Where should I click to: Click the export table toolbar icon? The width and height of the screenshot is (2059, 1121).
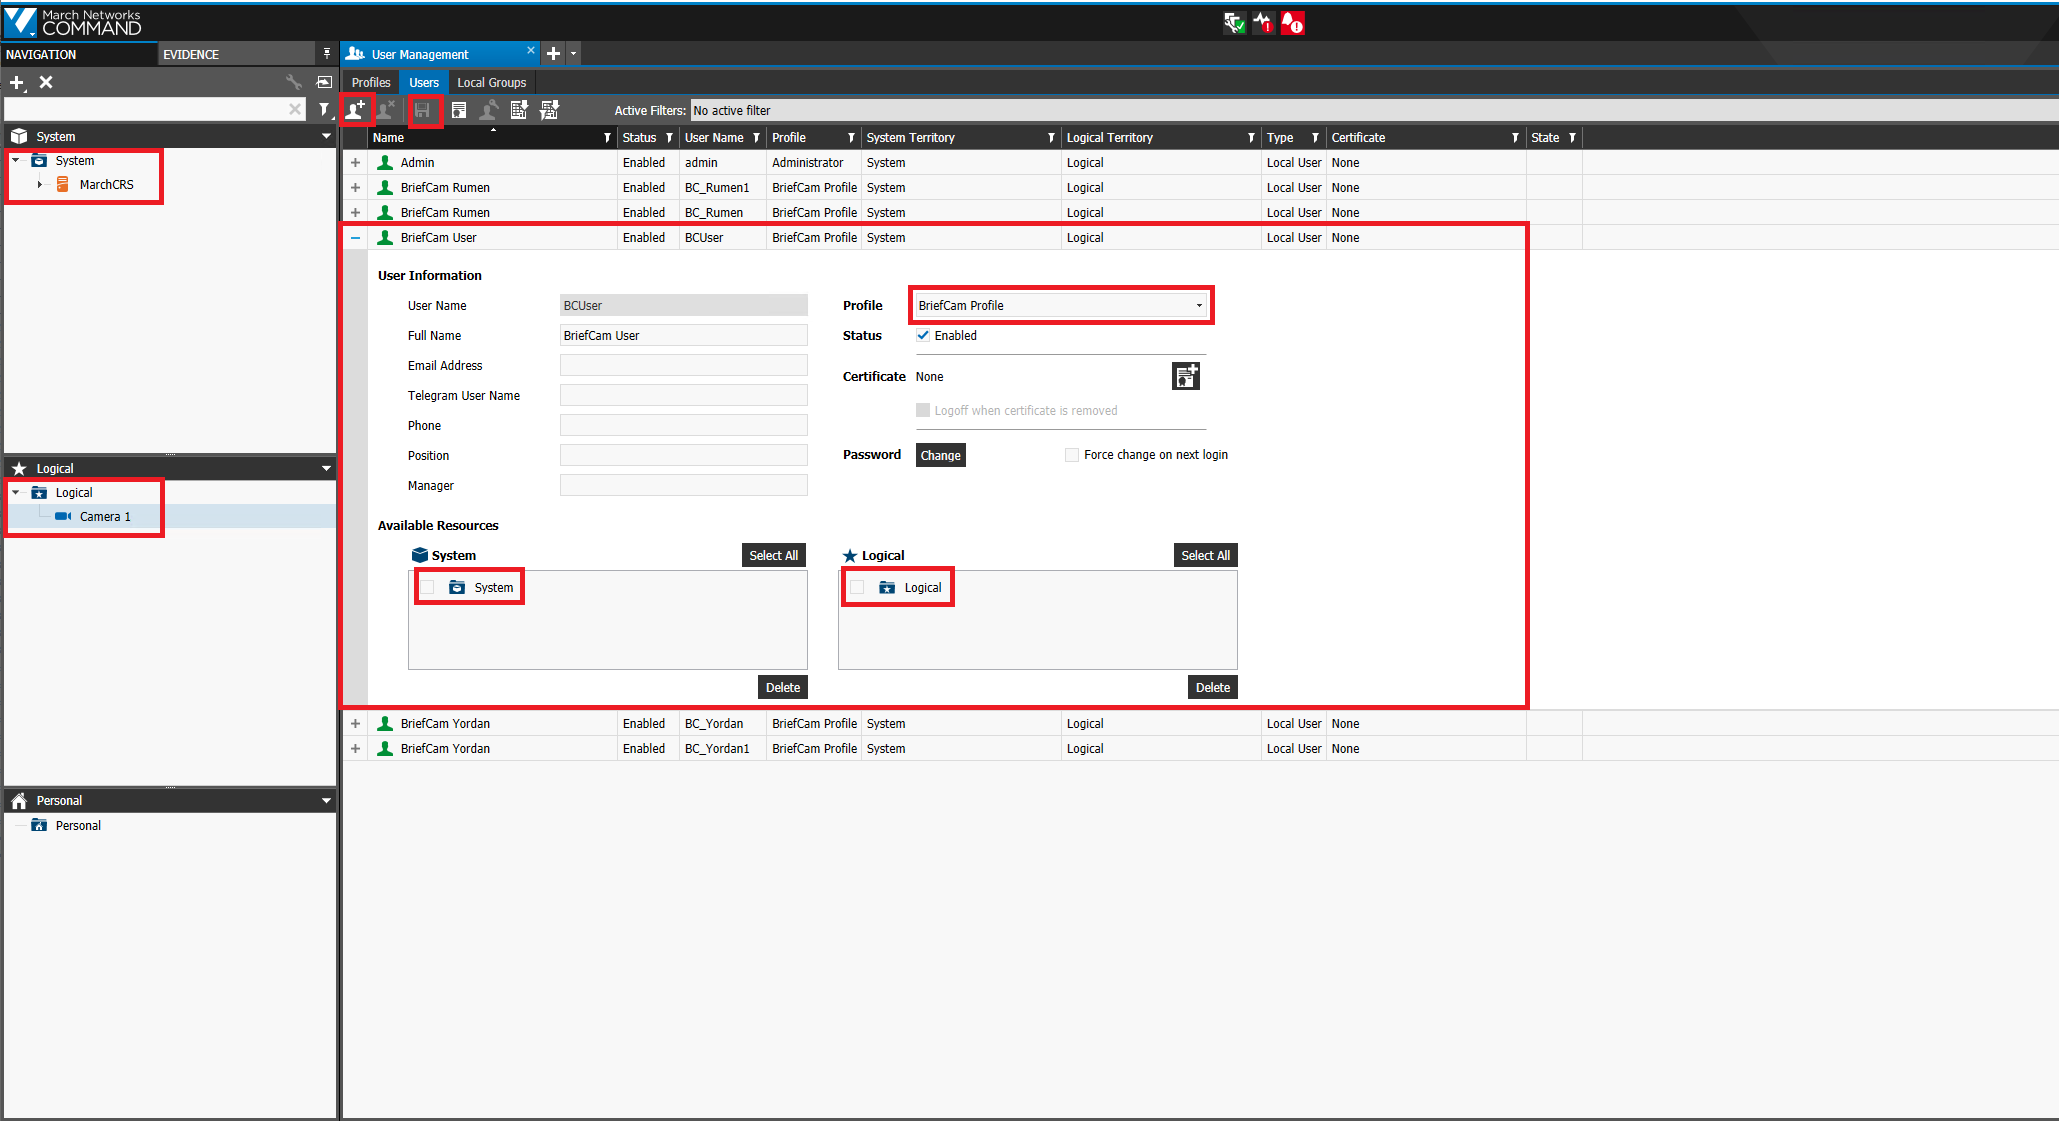click(519, 110)
